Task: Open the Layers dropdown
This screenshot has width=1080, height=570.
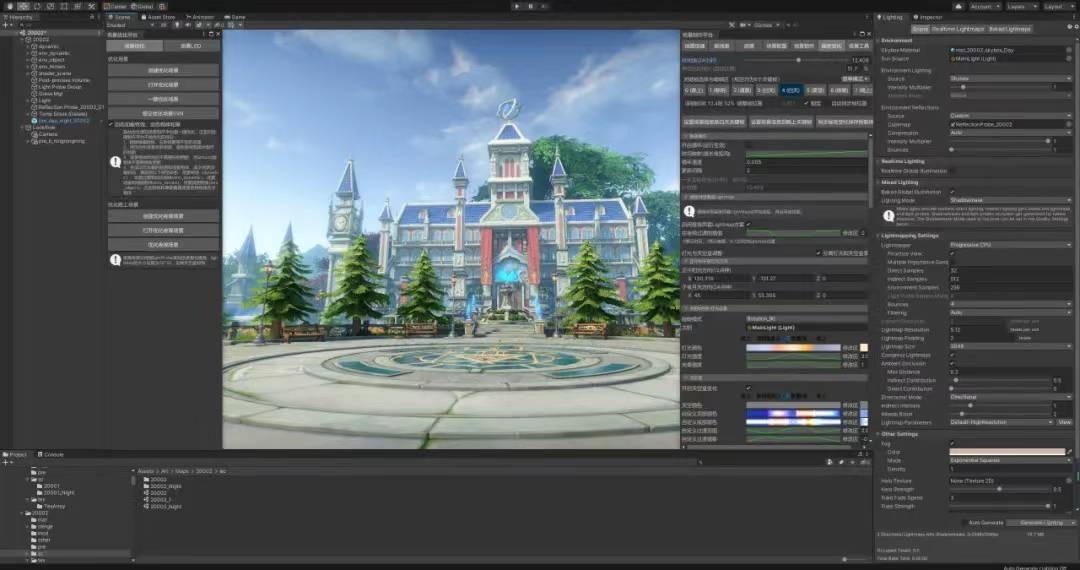Action: pos(1021,6)
